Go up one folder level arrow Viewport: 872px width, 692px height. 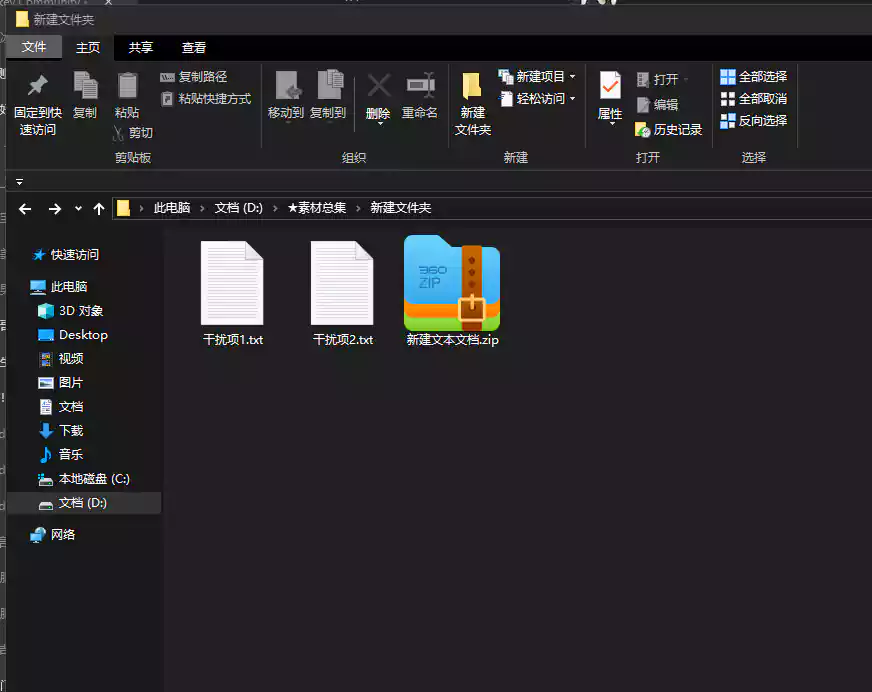(x=98, y=208)
